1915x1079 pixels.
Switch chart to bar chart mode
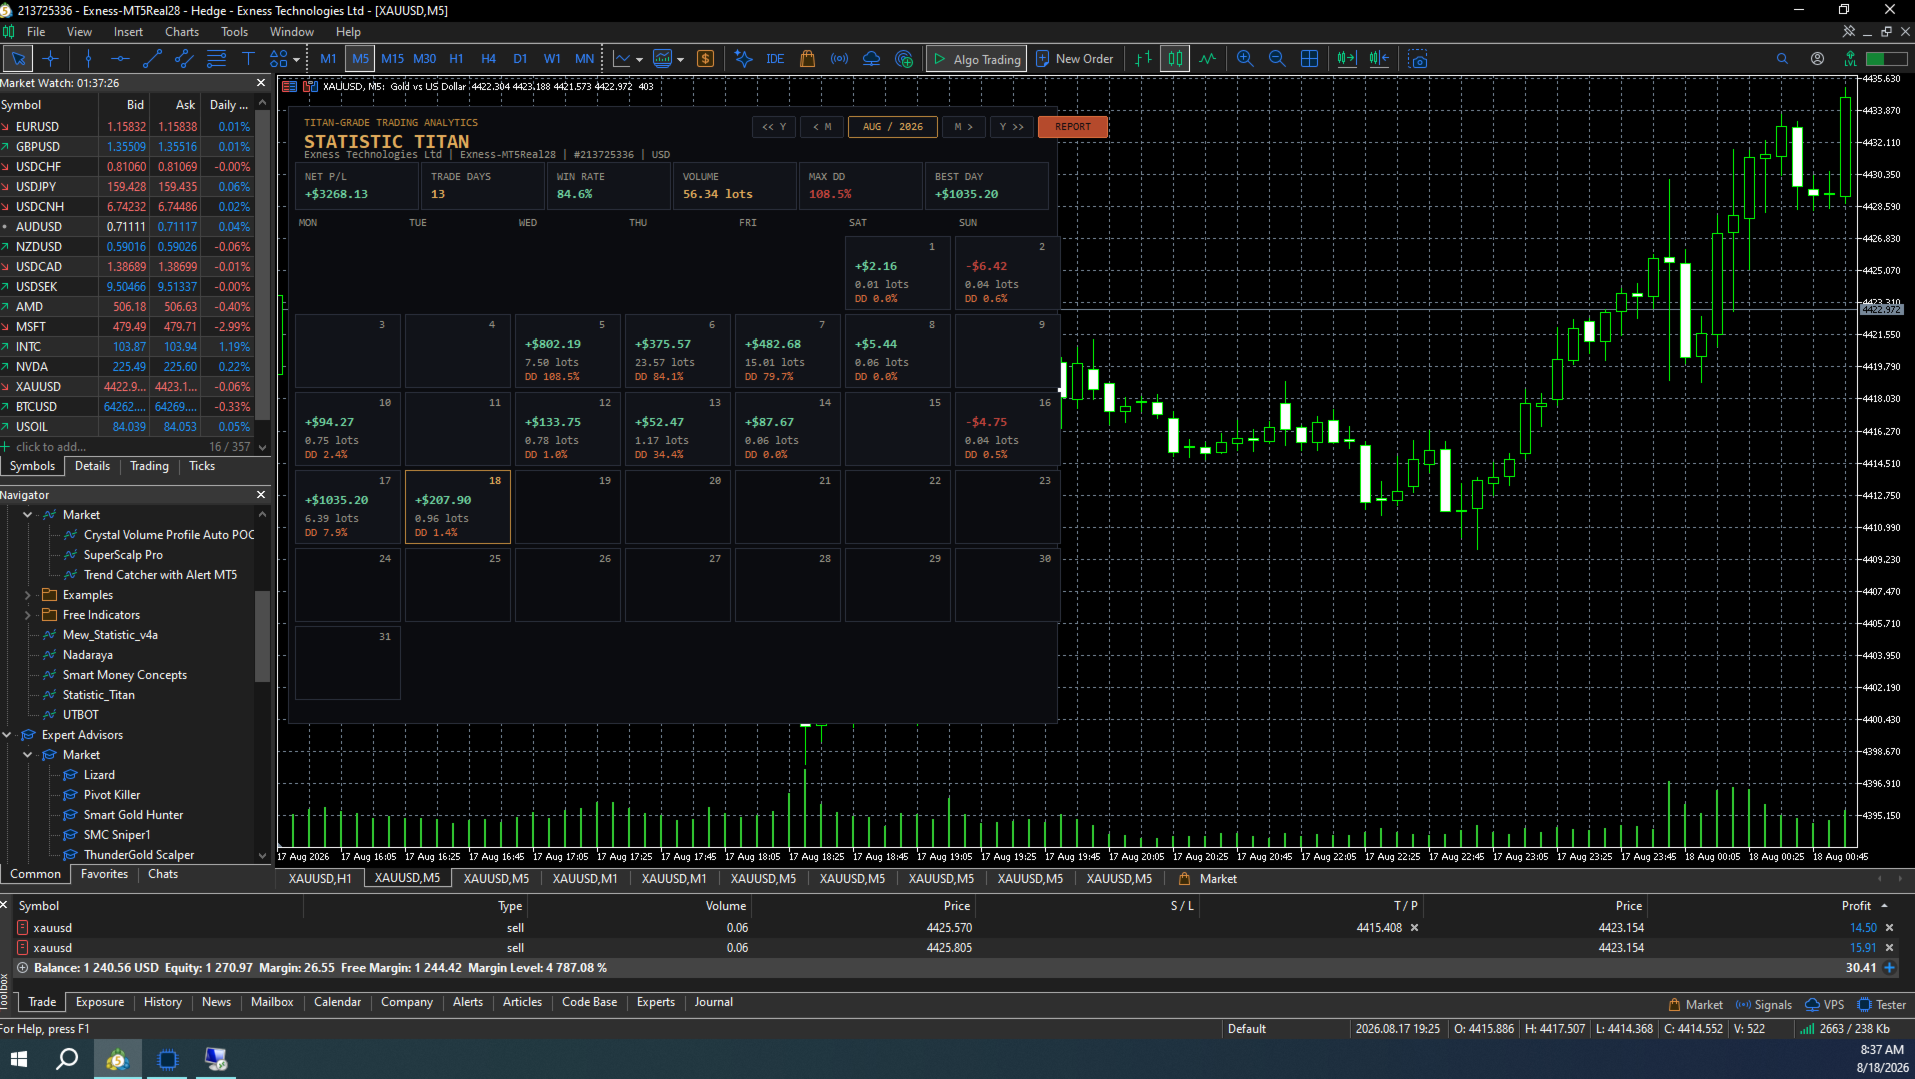coord(1143,59)
